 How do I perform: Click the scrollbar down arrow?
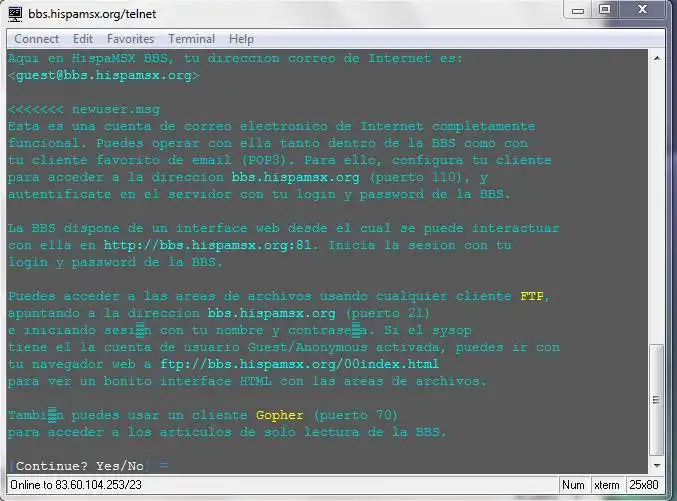(x=657, y=466)
